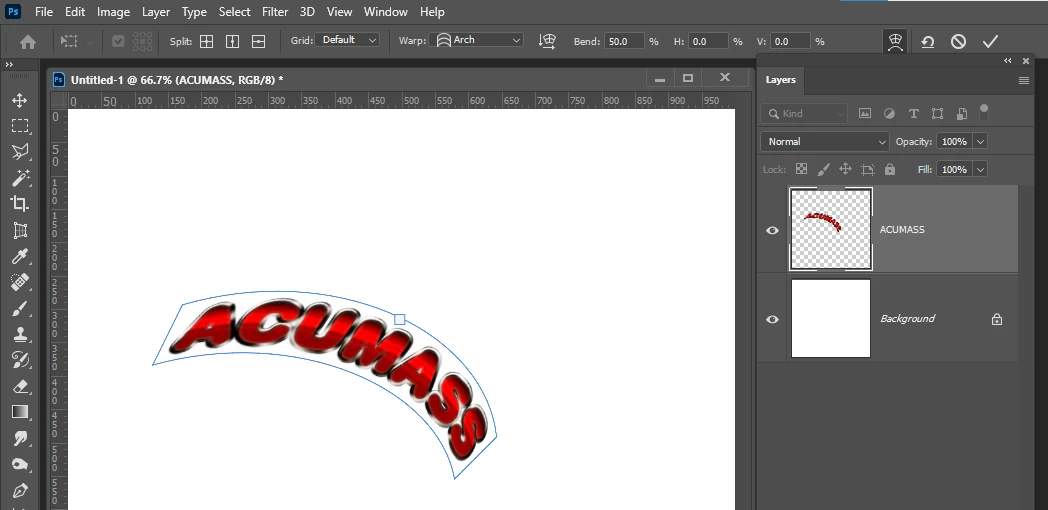Viewport: 1048px width, 510px height.
Task: Switch between free transform and warp modes
Action: coord(896,41)
